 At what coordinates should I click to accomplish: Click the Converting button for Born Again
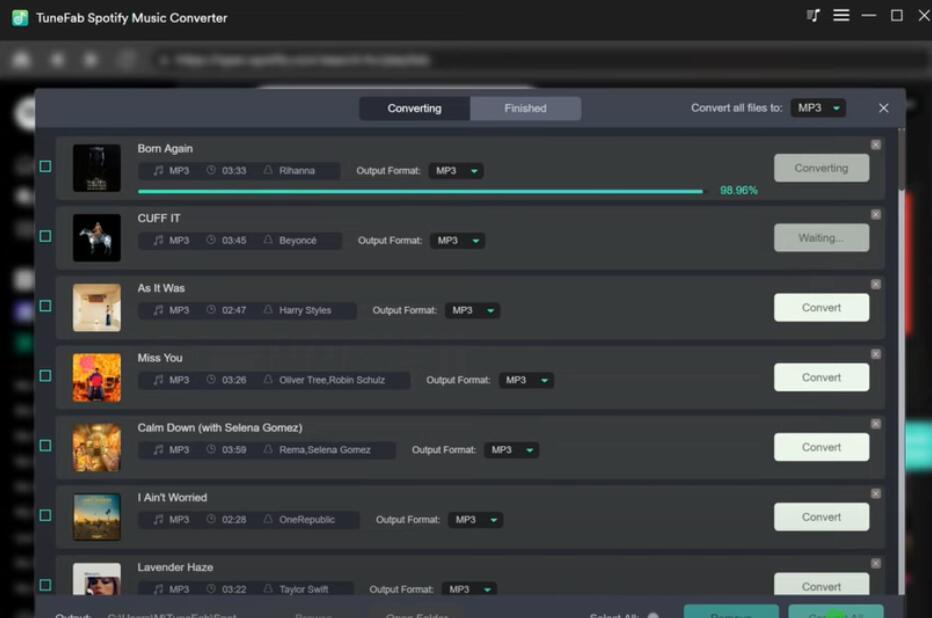pos(821,168)
